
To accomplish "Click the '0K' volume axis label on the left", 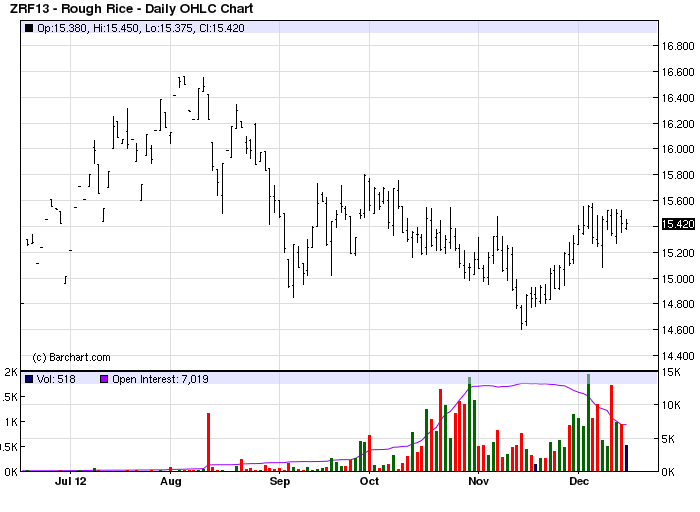I will pyautogui.click(x=11, y=472).
